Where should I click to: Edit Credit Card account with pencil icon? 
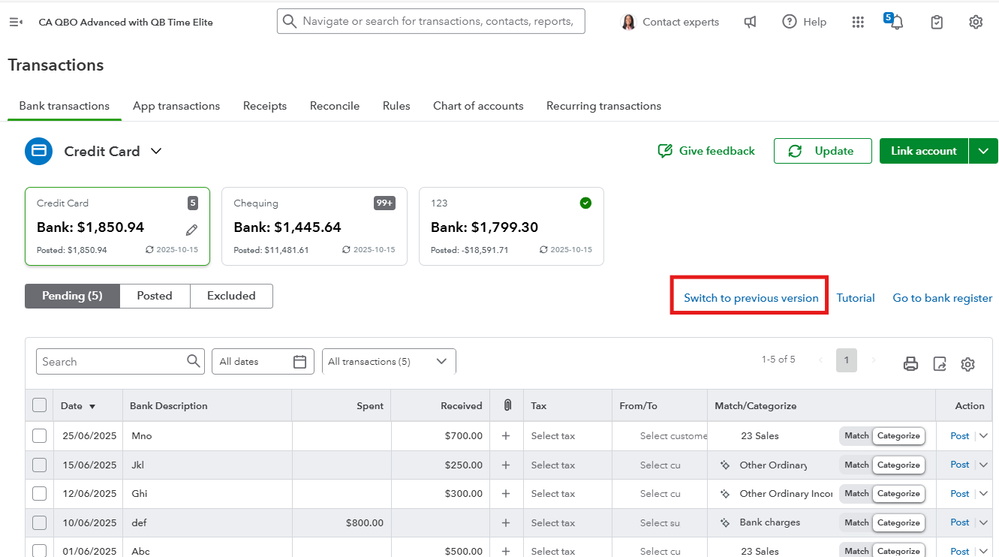[192, 229]
